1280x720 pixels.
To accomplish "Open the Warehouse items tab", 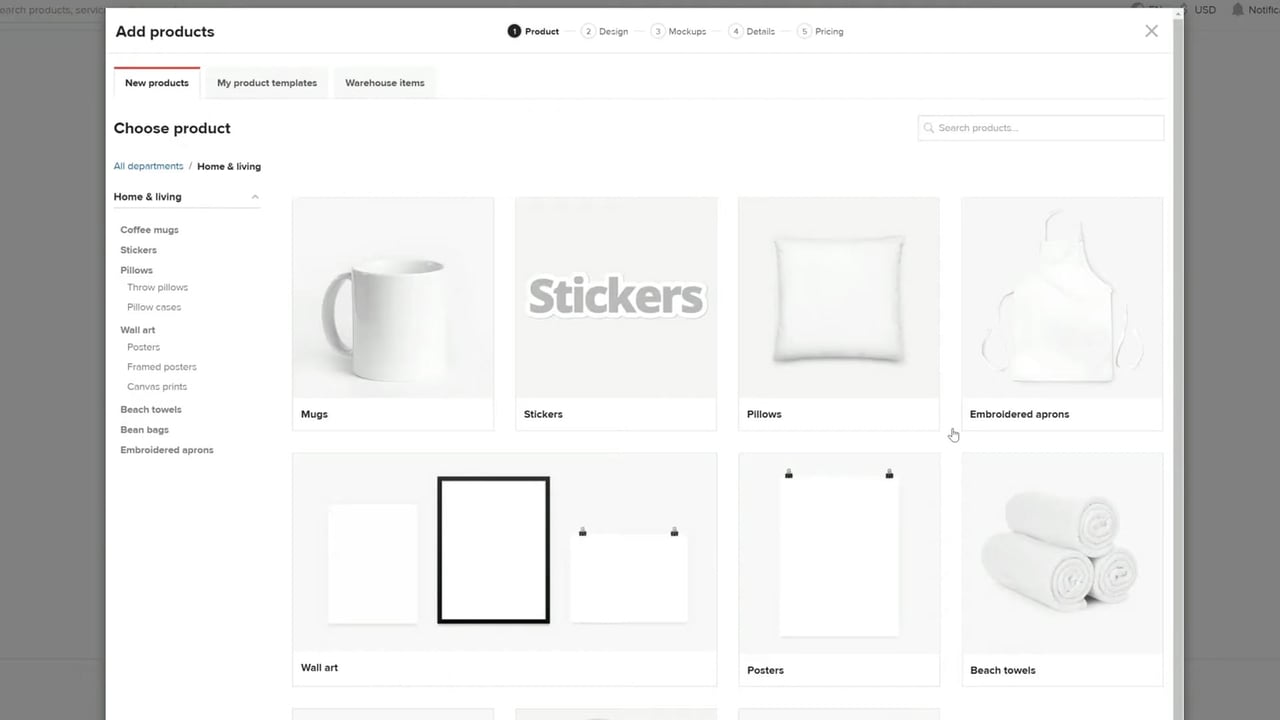I will 385,83.
